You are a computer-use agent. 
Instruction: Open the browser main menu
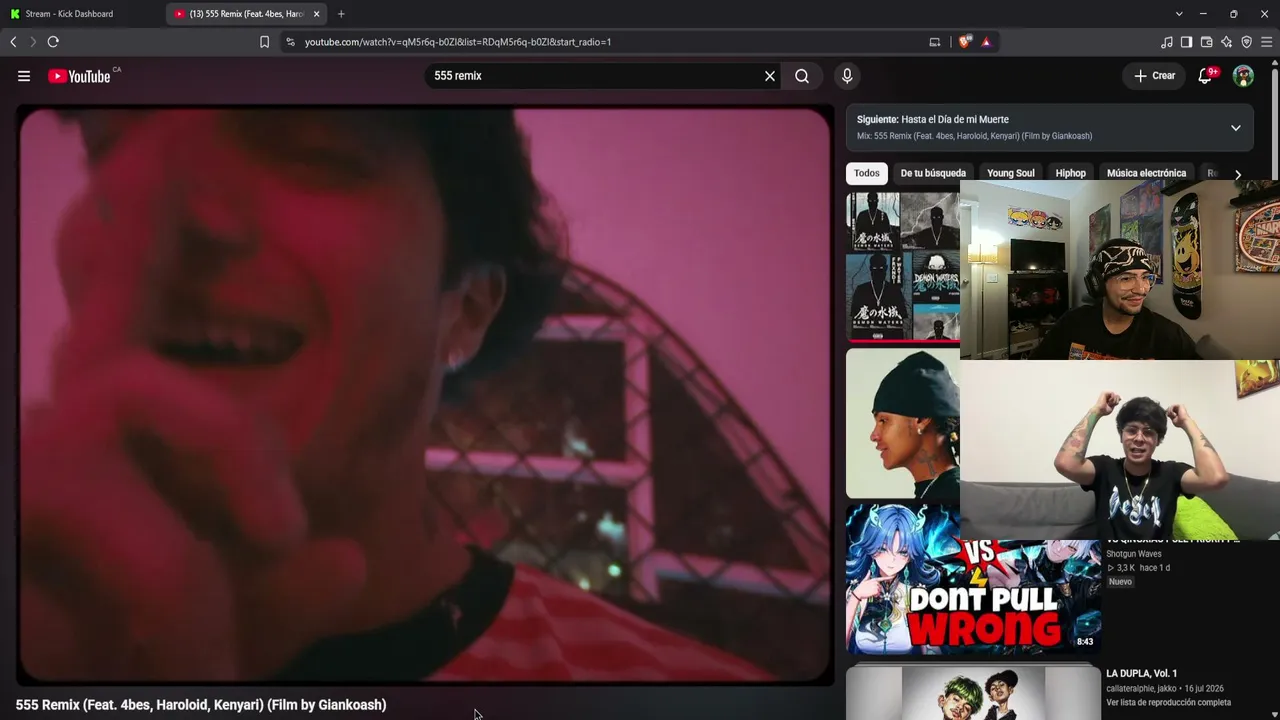1267,42
